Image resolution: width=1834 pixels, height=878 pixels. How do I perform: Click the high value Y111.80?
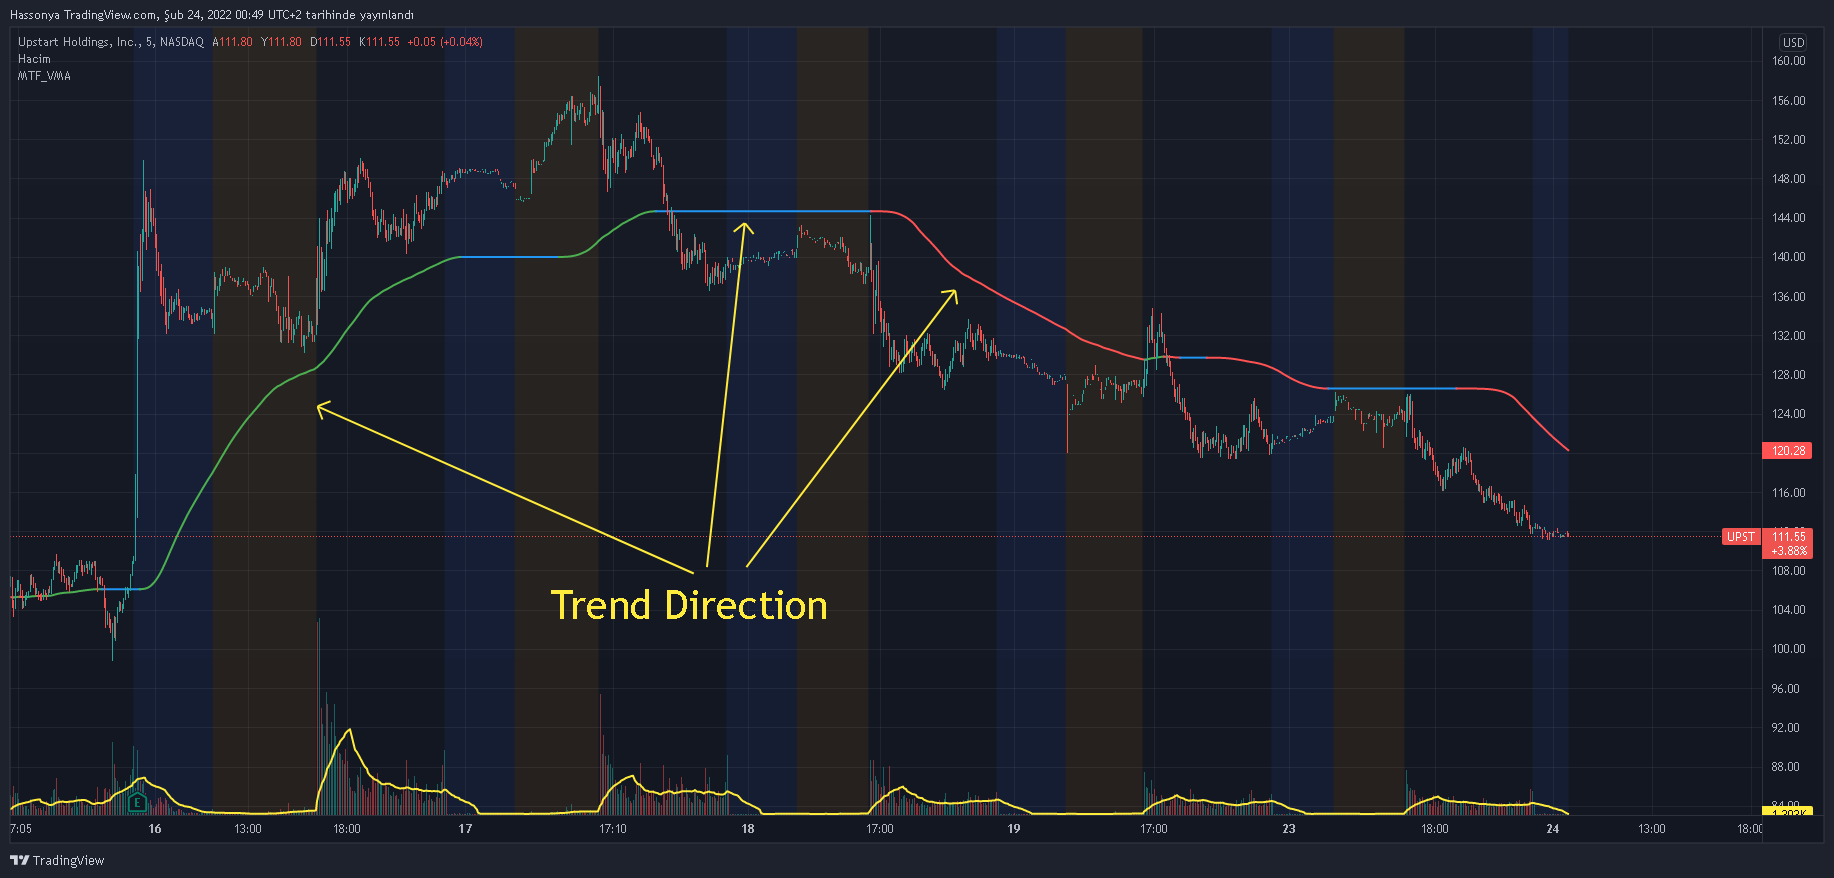281,42
